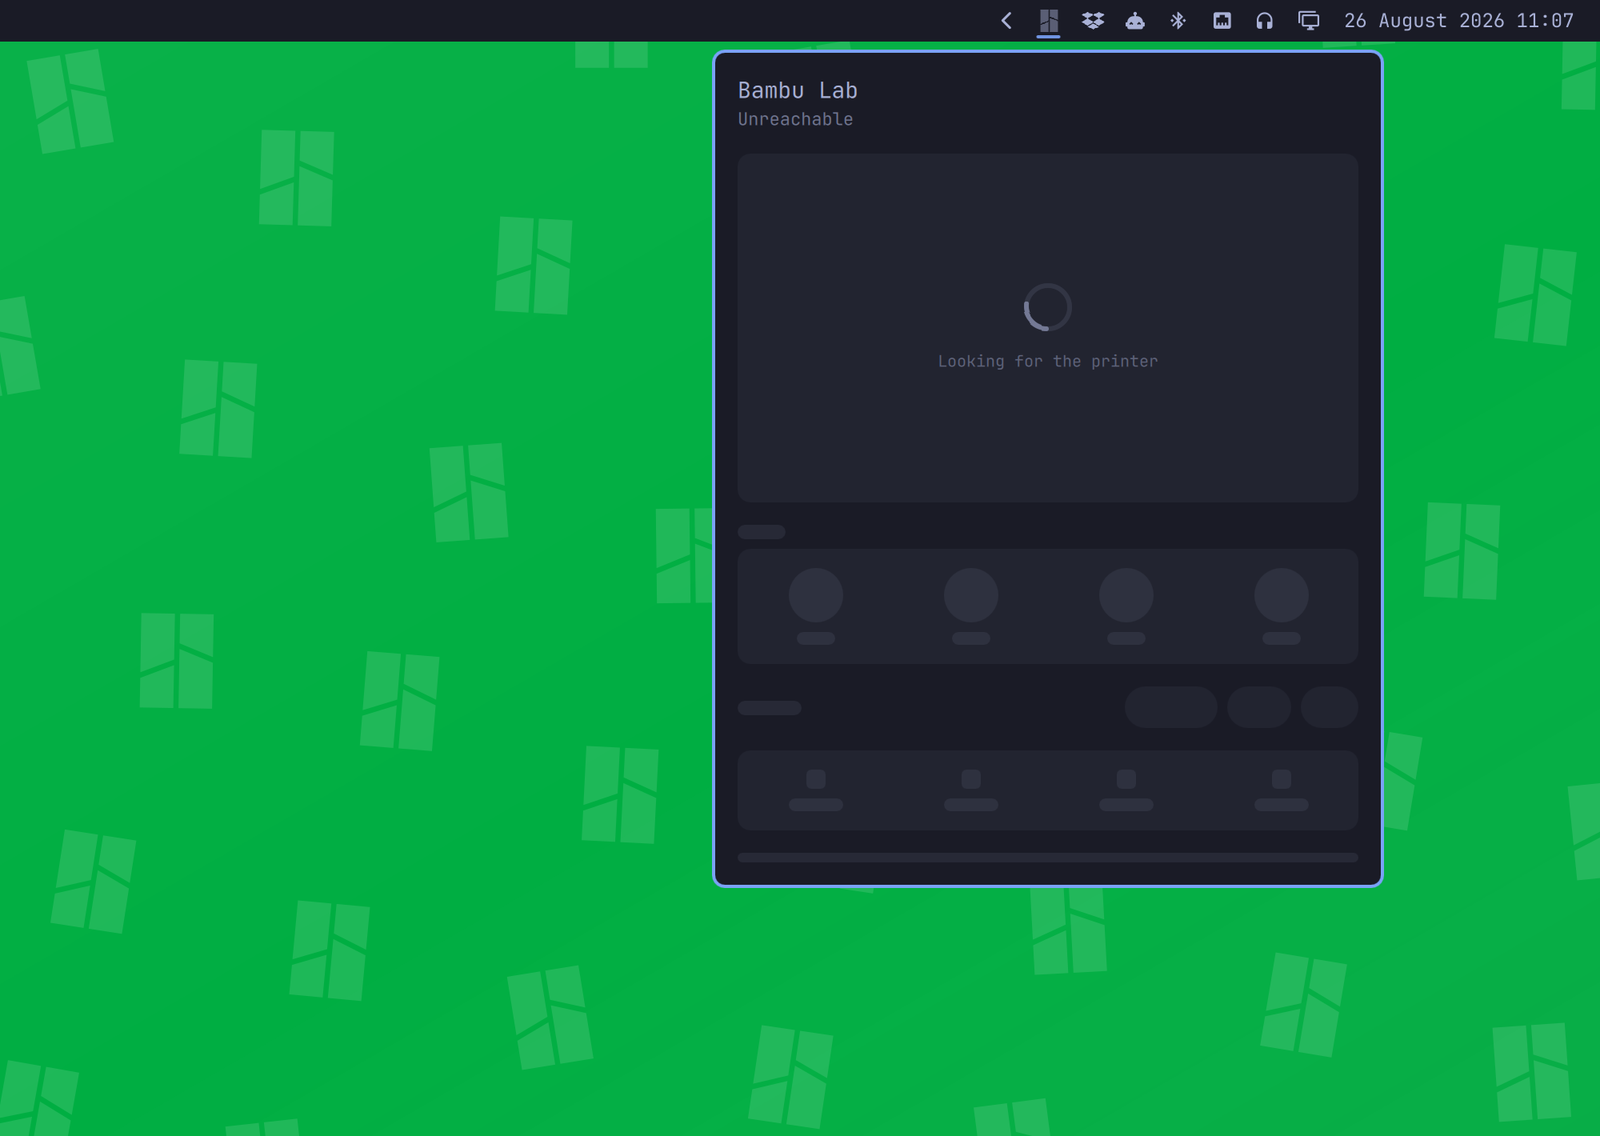This screenshot has width=1600, height=1136.
Task: Open the Dropbox tray icon
Action: pyautogui.click(x=1092, y=20)
